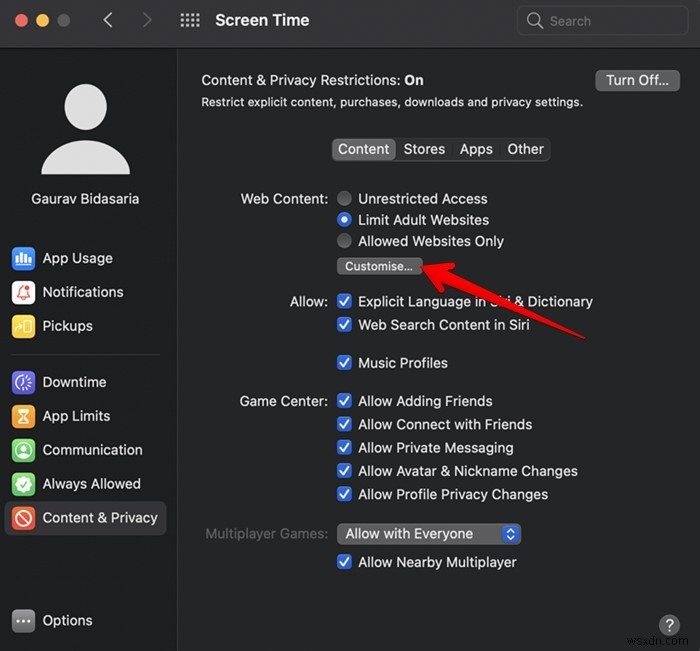Viewport: 700px width, 651px height.
Task: Switch to the Other tab
Action: [525, 149]
